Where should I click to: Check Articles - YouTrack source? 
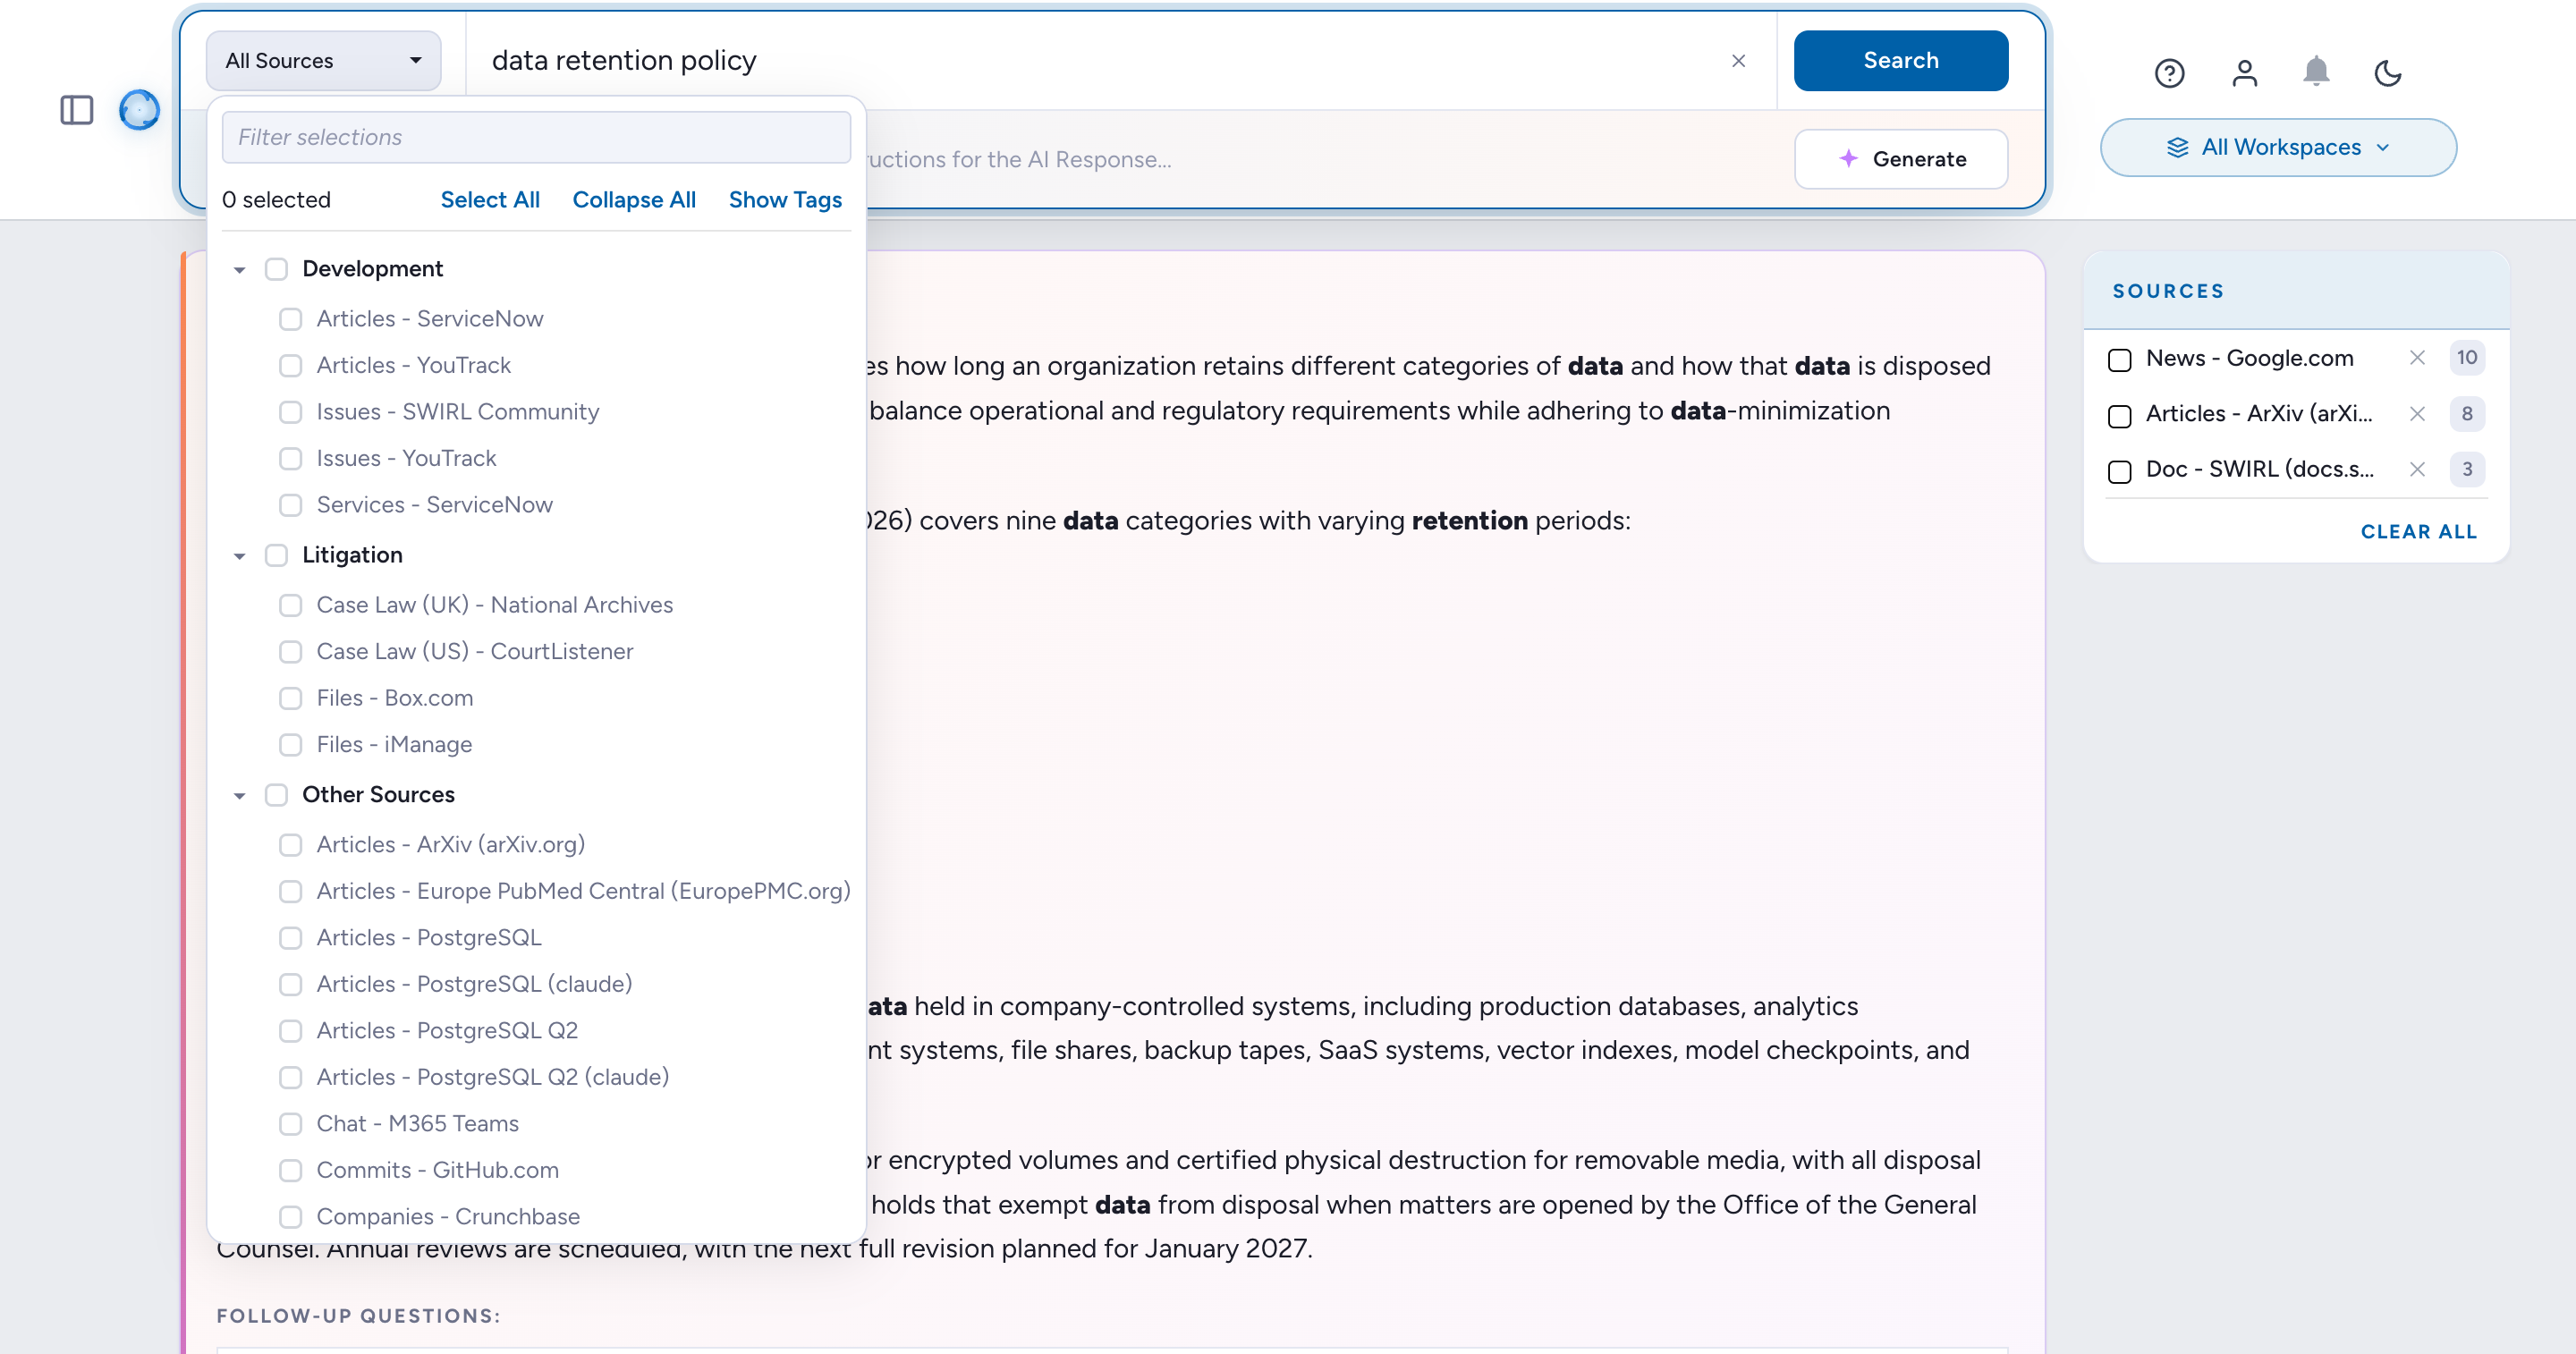(290, 366)
